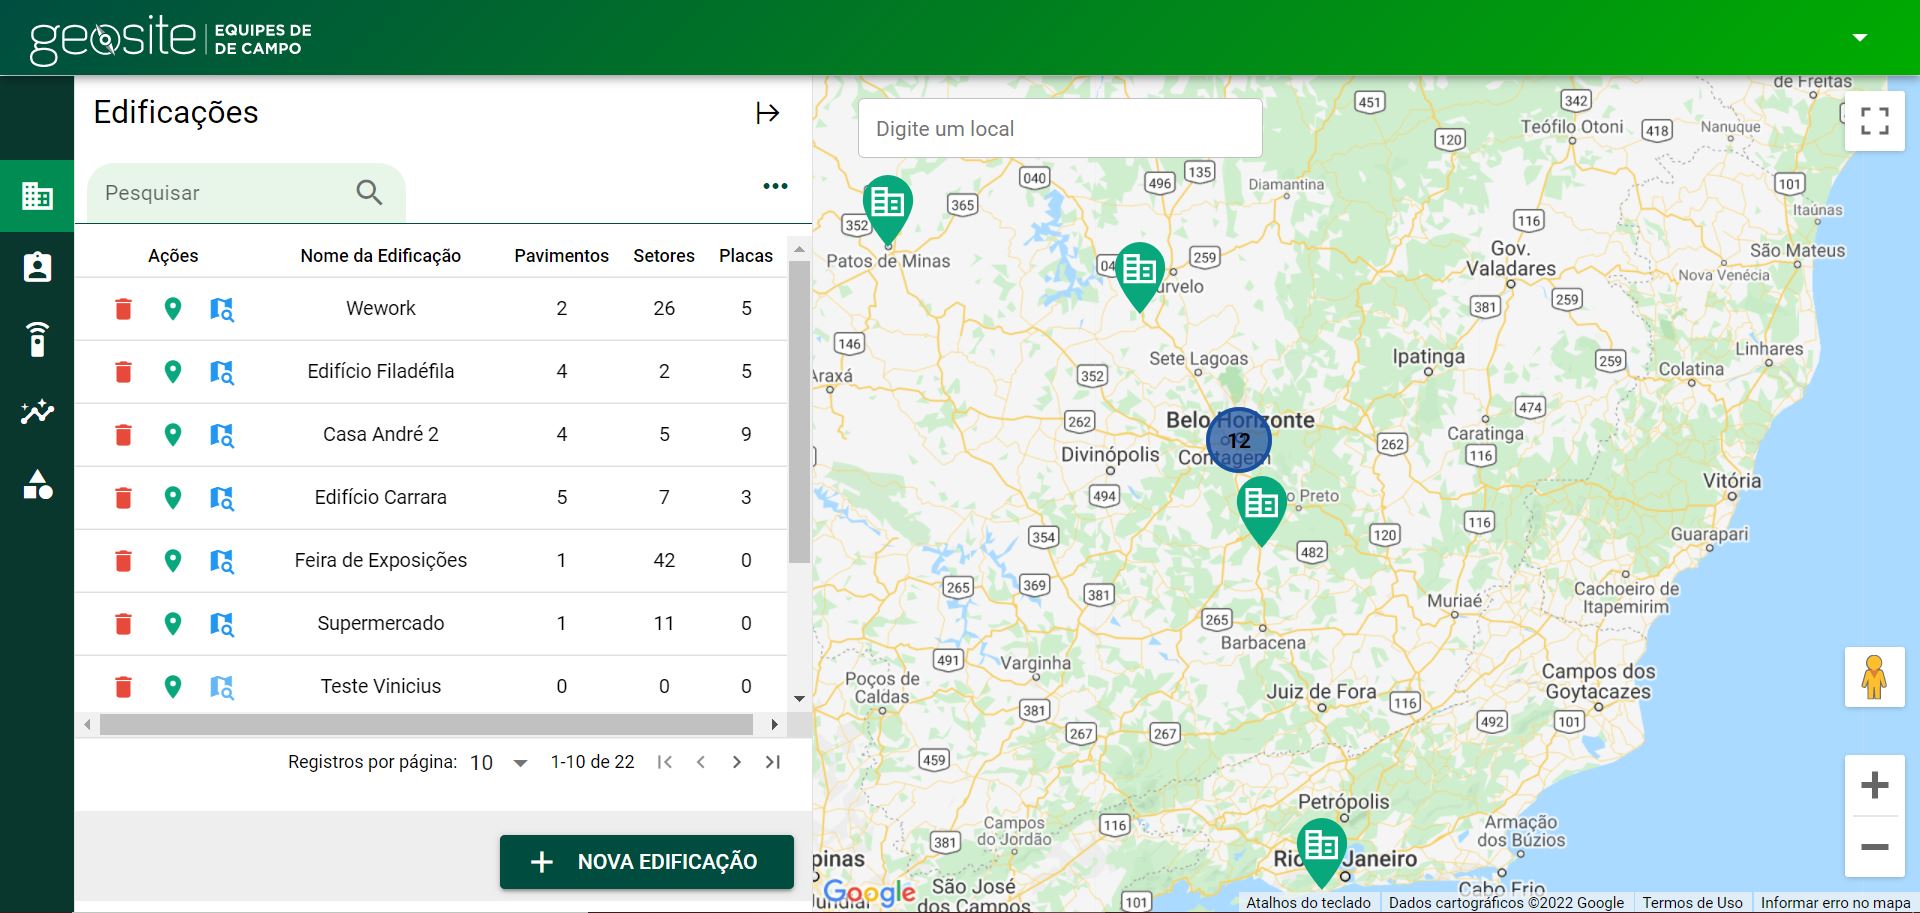Open the three-dot options menu above the table
Image resolution: width=1920 pixels, height=913 pixels.
775,185
